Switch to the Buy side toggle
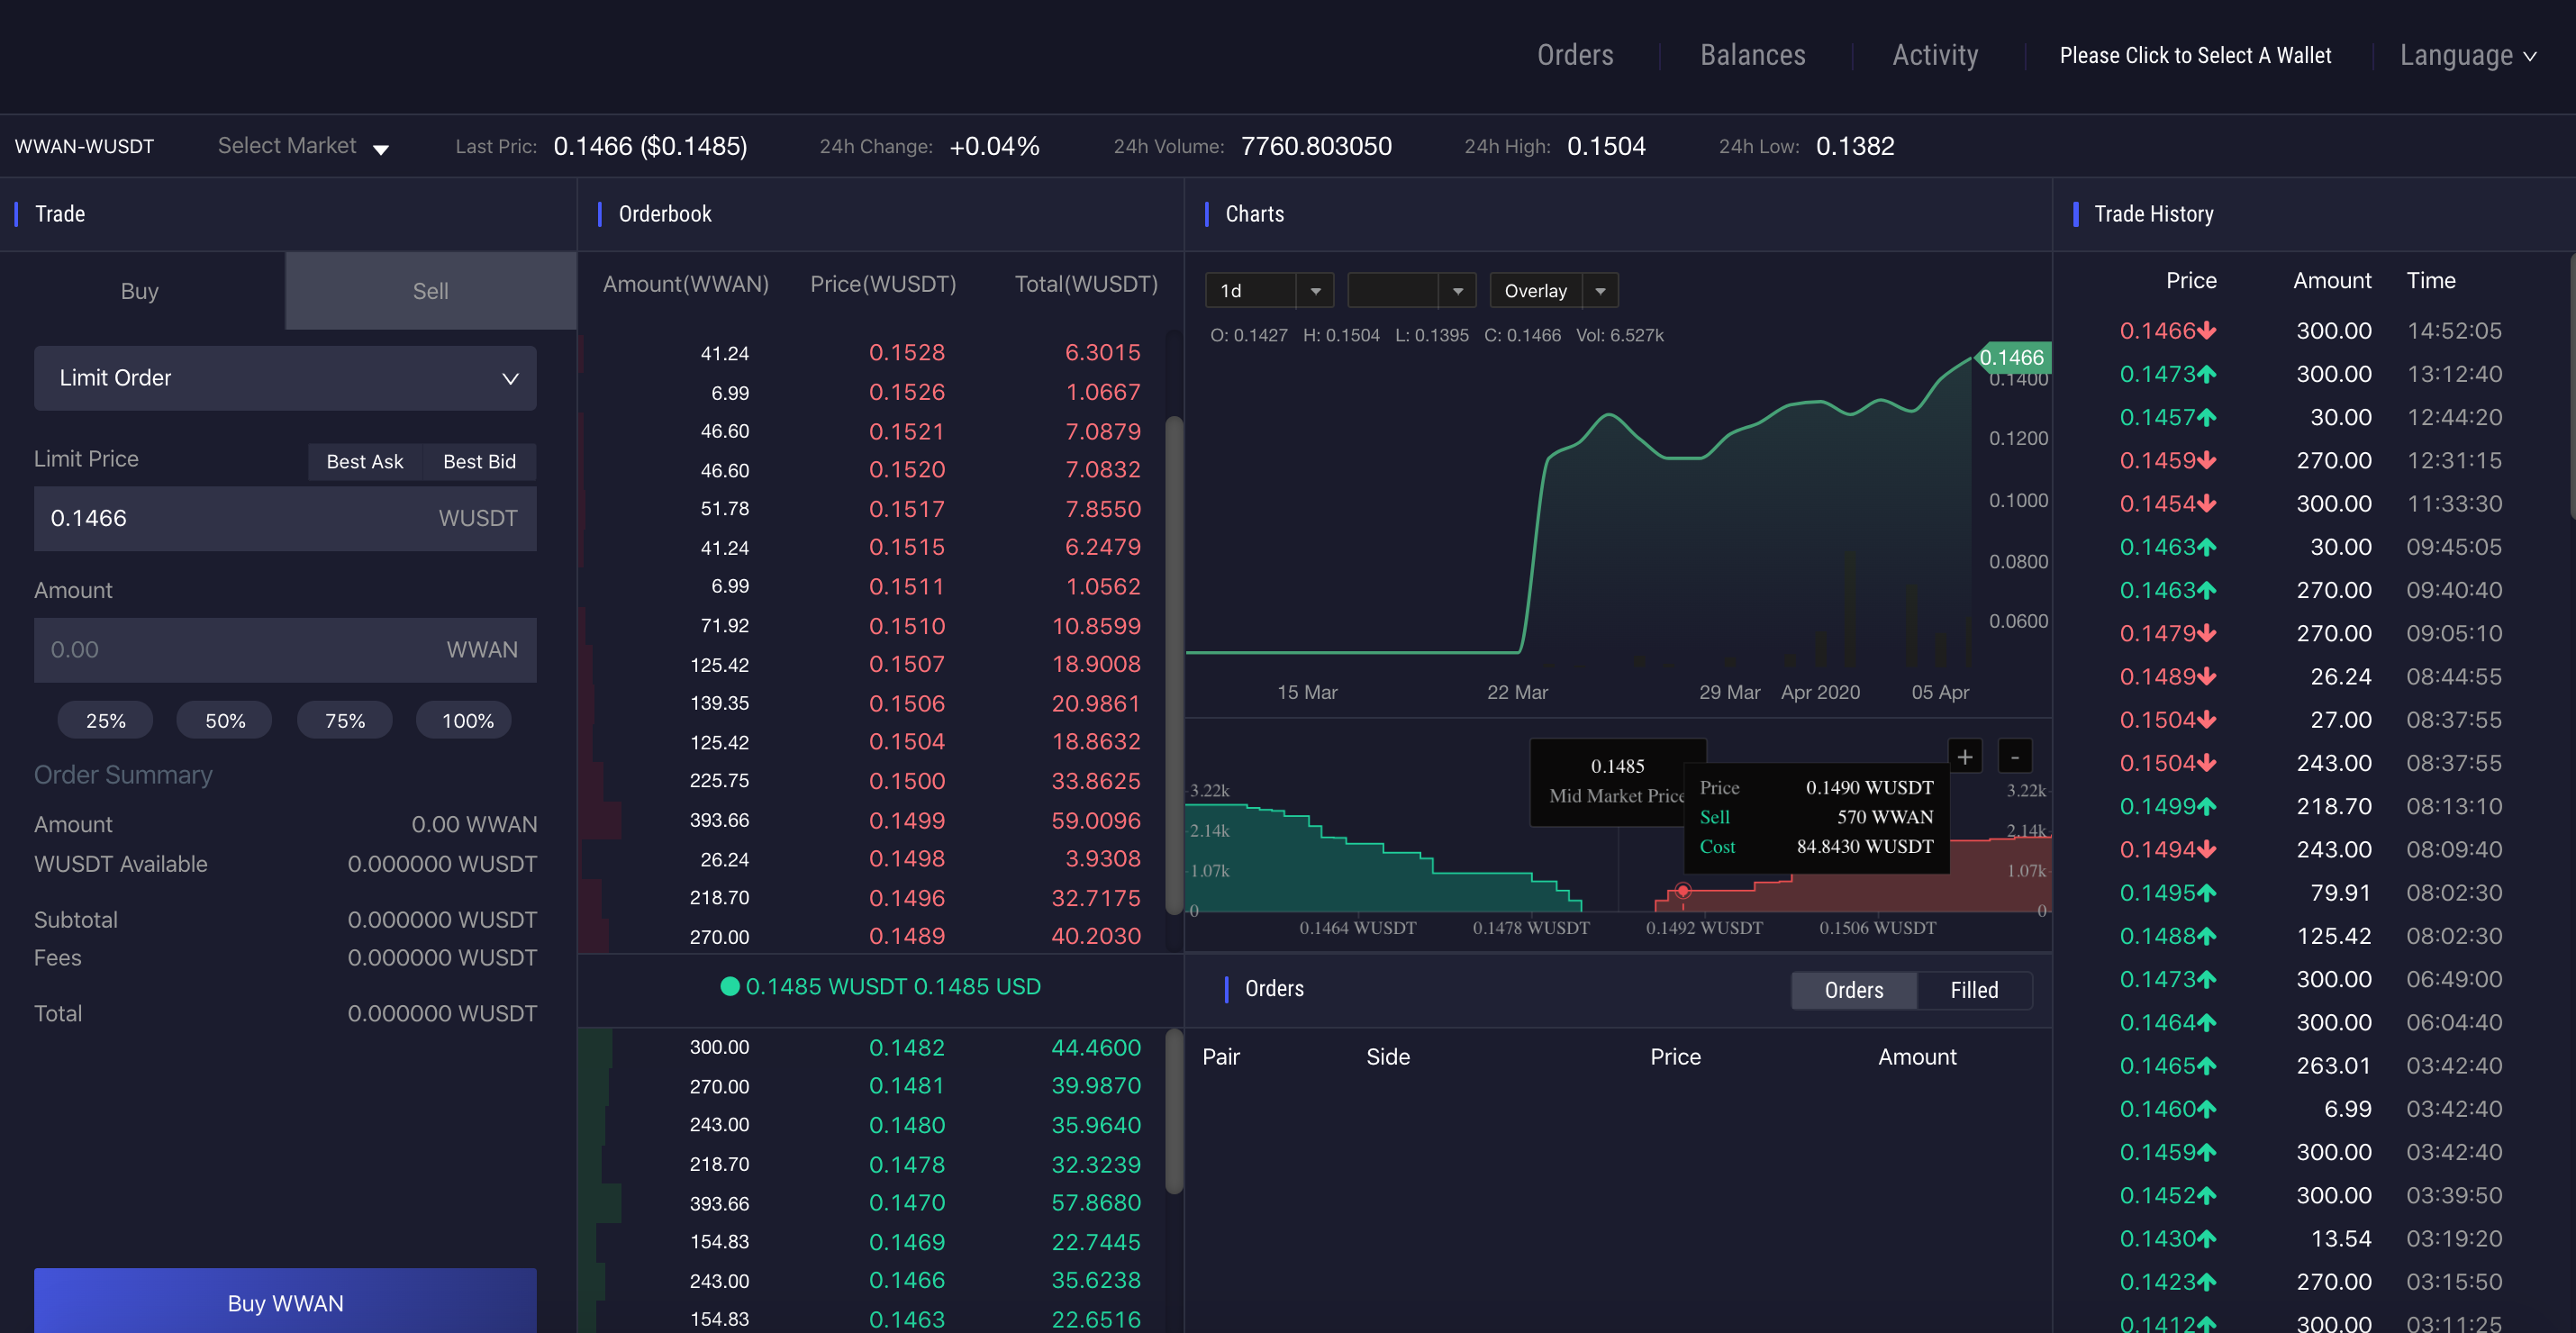This screenshot has width=2576, height=1333. coord(140,291)
